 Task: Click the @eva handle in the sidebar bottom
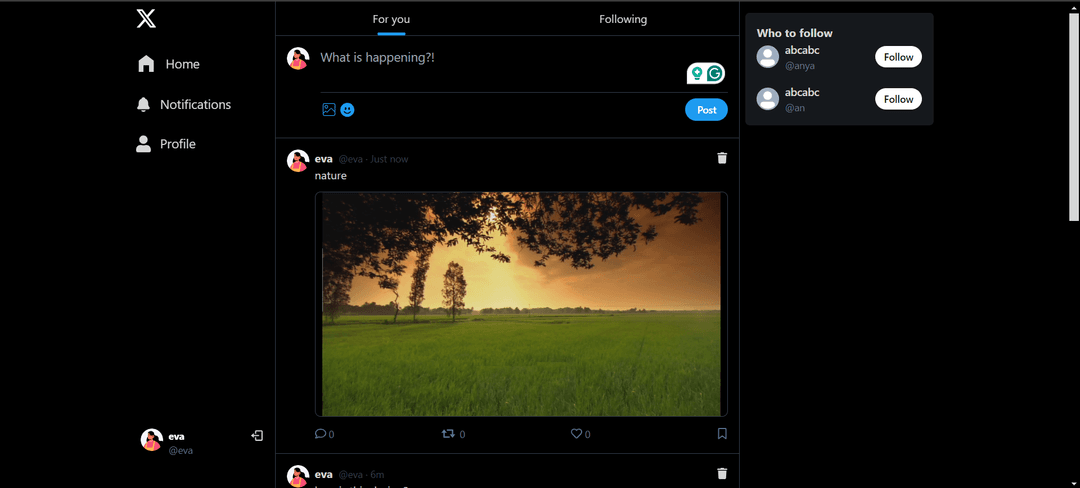pos(180,451)
